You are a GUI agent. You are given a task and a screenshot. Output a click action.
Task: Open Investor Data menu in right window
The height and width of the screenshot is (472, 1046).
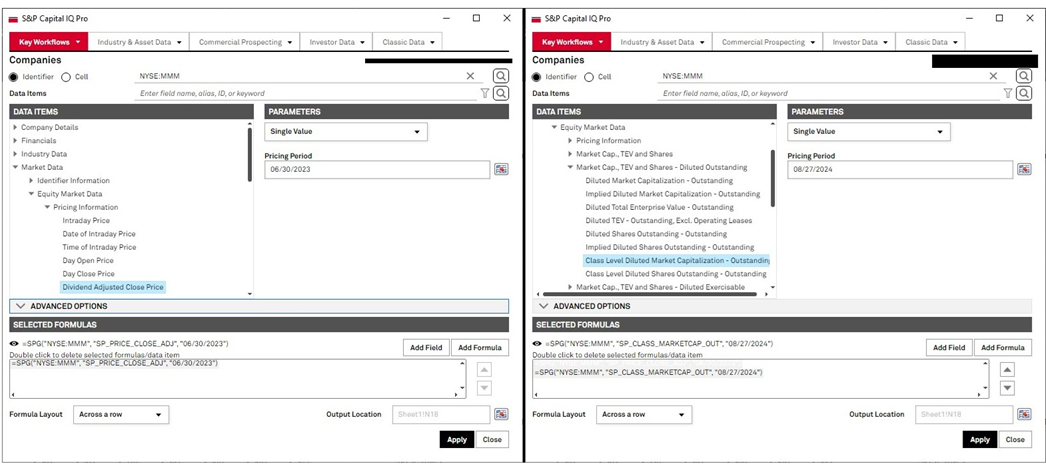point(859,42)
